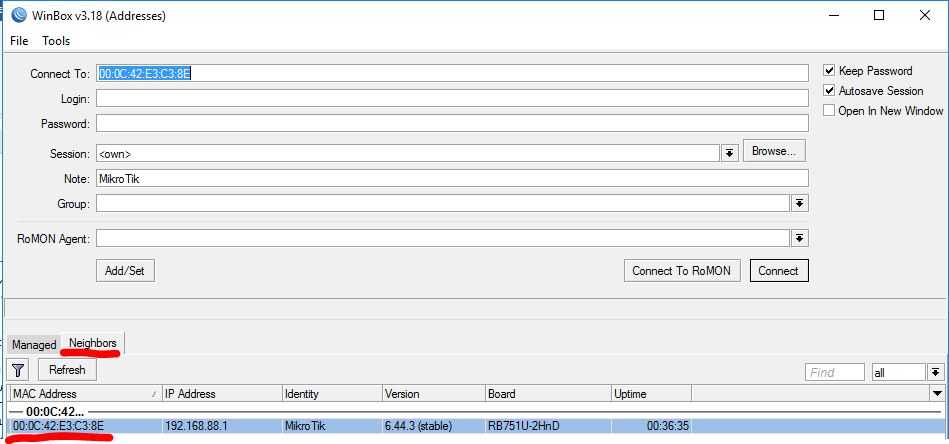The image size is (949, 444).
Task: Toggle the Autosave Session checkbox
Action: click(829, 91)
